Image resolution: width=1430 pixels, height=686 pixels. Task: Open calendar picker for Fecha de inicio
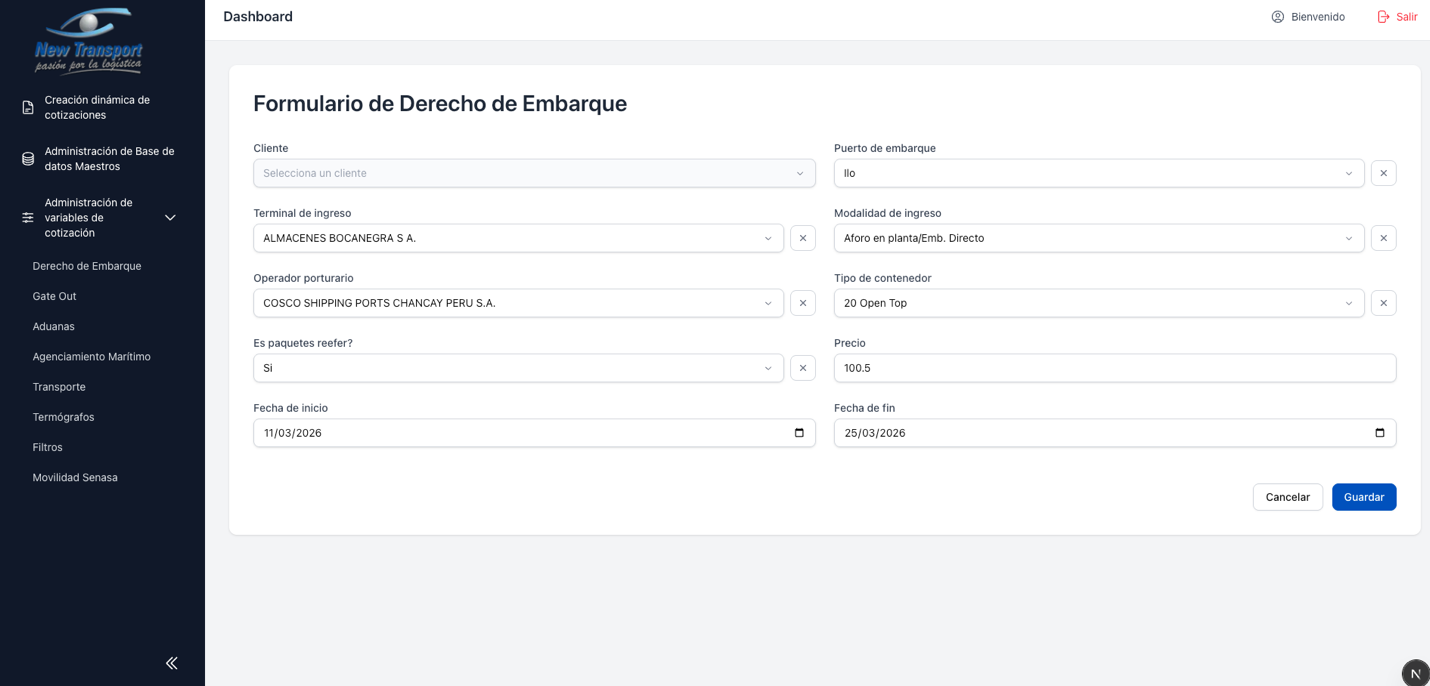click(799, 433)
